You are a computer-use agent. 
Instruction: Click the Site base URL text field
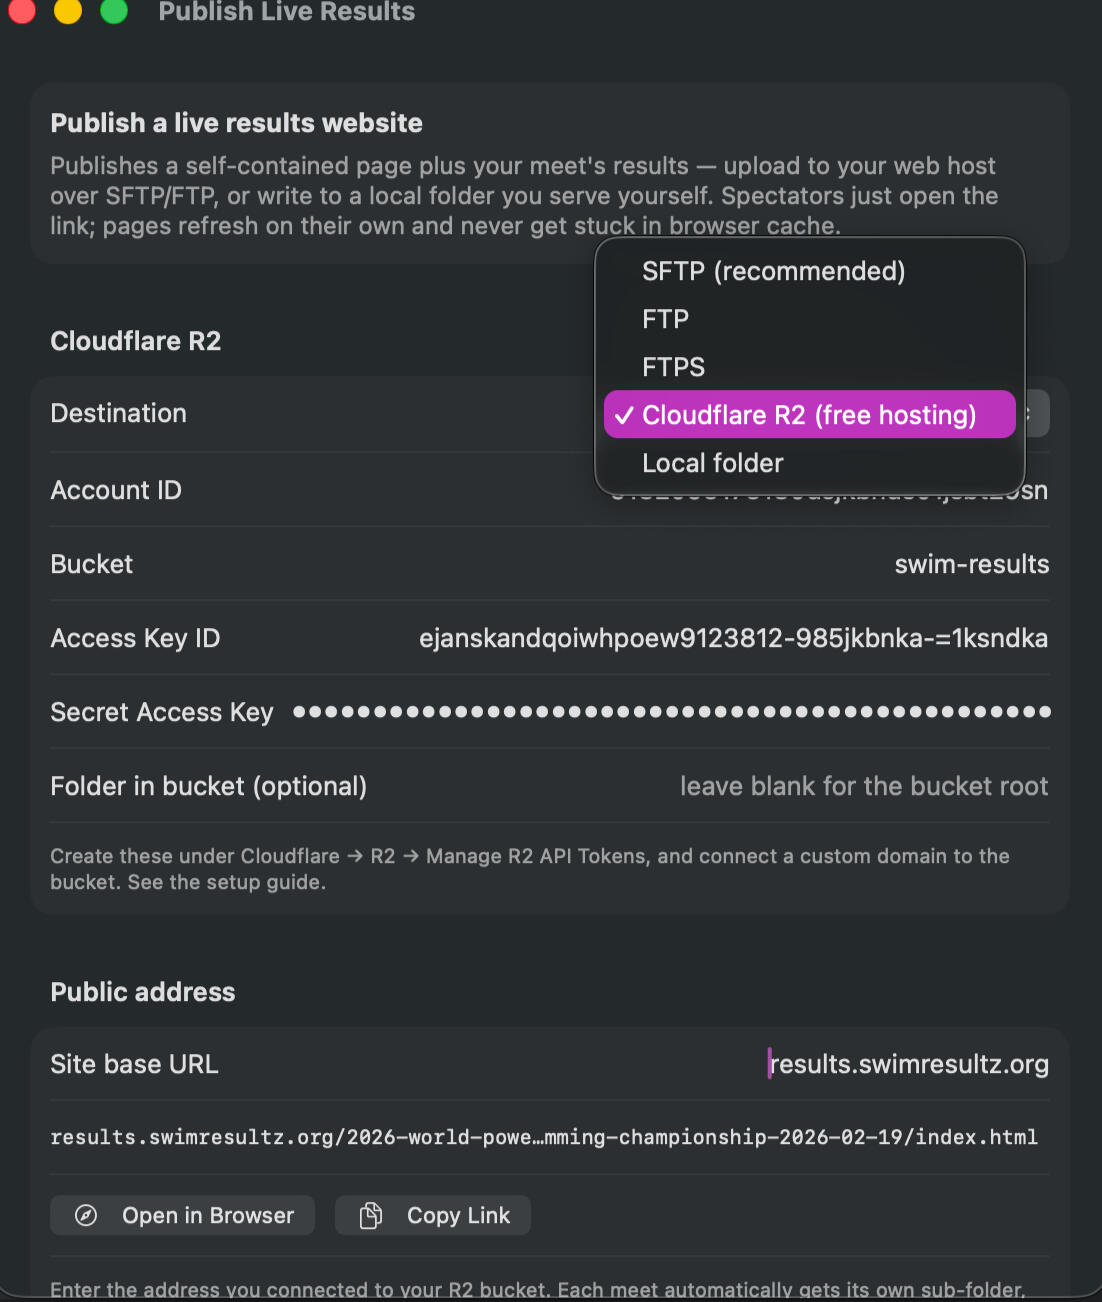pyautogui.click(x=908, y=1064)
